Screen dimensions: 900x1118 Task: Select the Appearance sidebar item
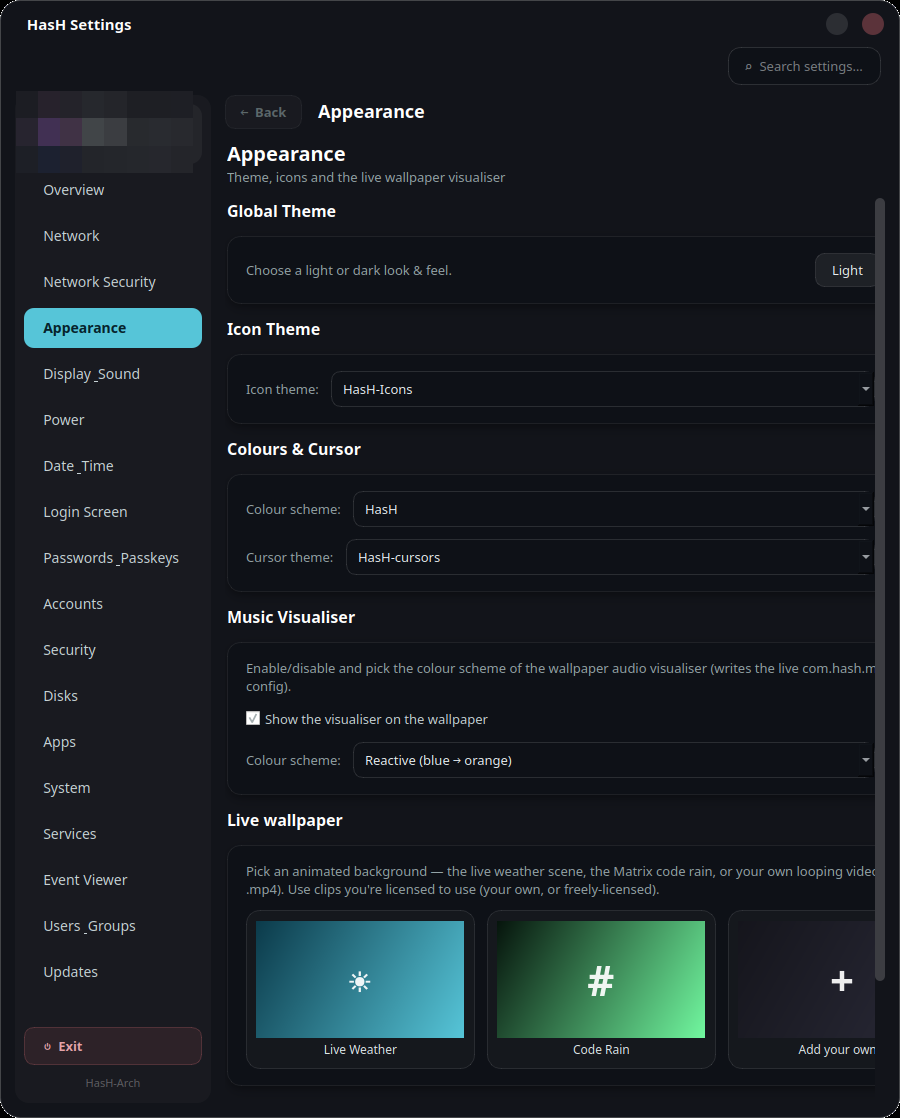[x=113, y=328]
